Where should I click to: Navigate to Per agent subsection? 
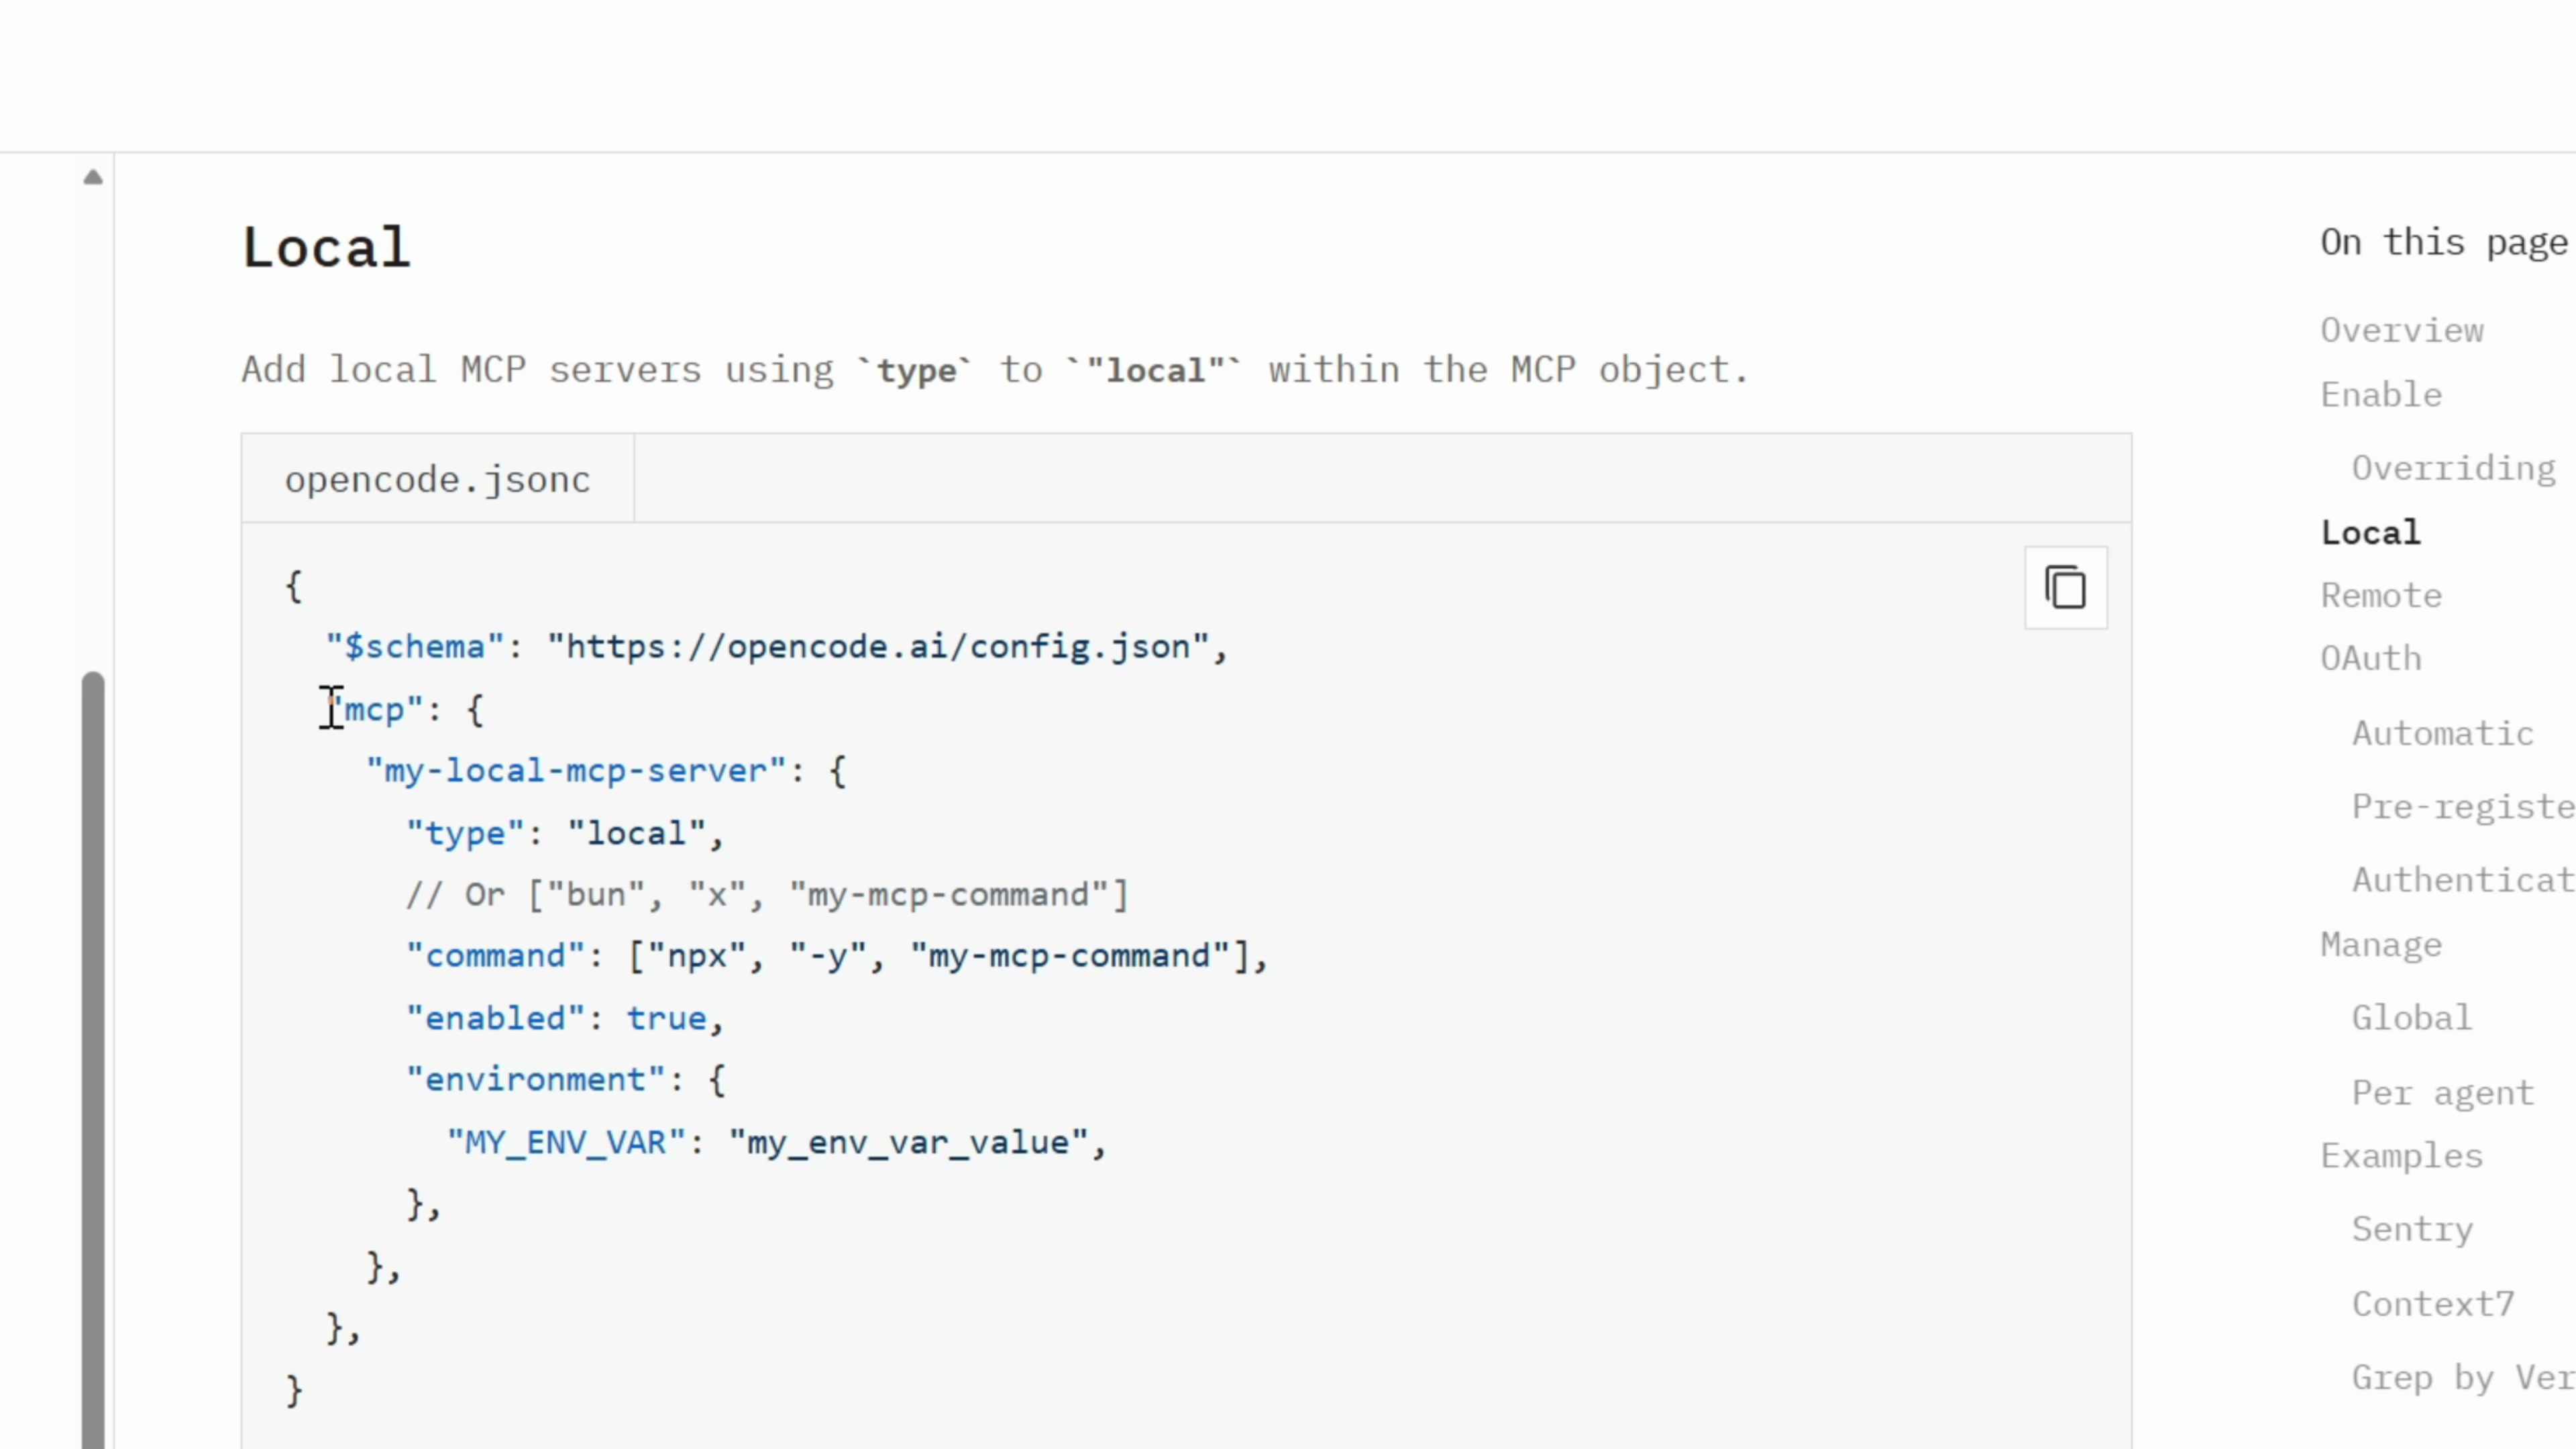[x=2442, y=1093]
